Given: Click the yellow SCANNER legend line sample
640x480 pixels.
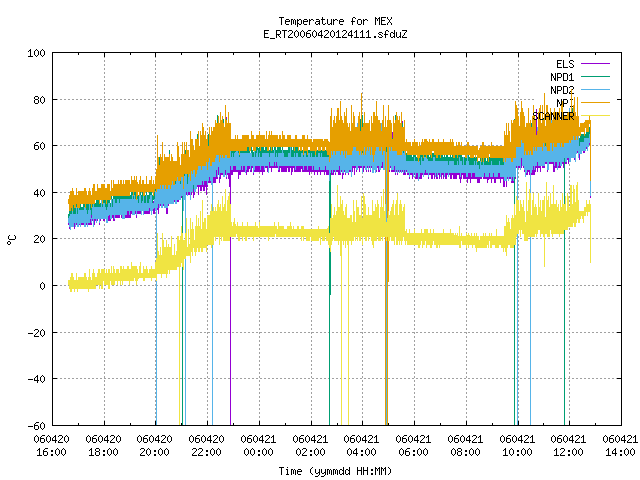Looking at the screenshot, I should [x=596, y=116].
